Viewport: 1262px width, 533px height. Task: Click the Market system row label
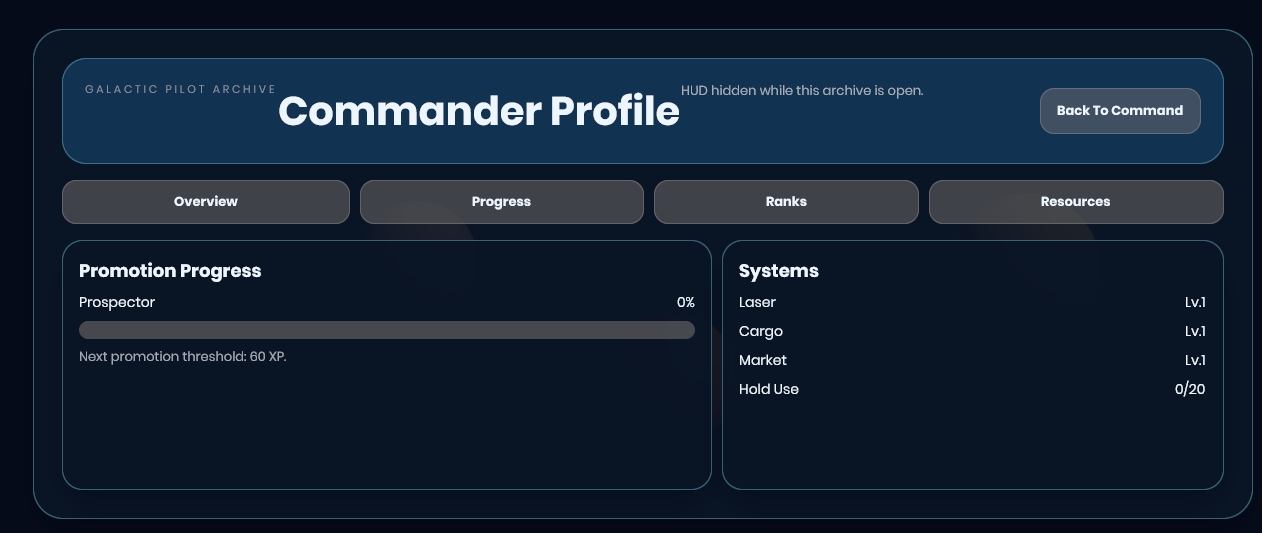[x=762, y=360]
